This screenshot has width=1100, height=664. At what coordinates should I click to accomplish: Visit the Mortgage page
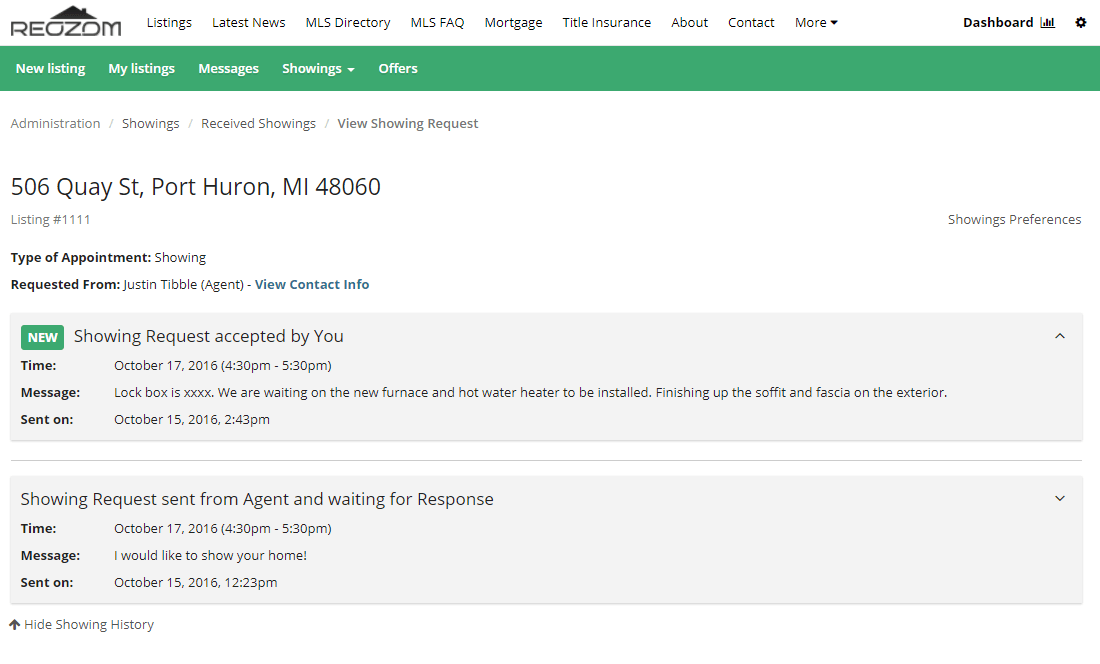pos(513,23)
